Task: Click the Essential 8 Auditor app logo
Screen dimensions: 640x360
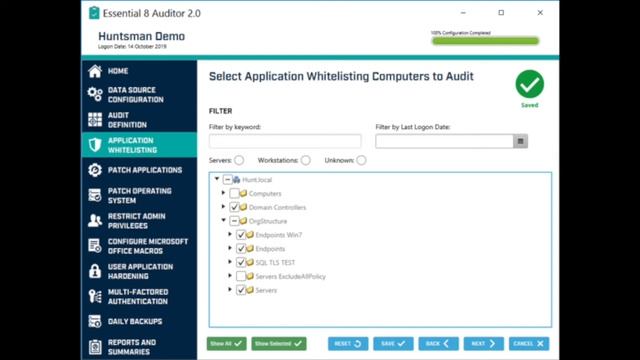Action: tap(94, 13)
